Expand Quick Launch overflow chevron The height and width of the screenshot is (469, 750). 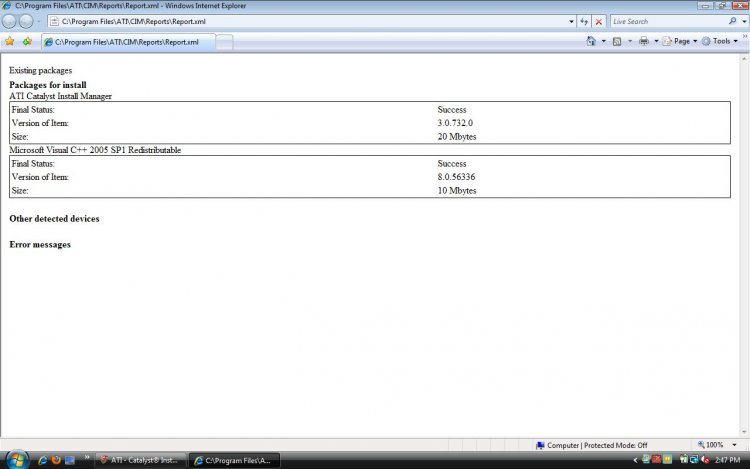[x=87, y=458]
